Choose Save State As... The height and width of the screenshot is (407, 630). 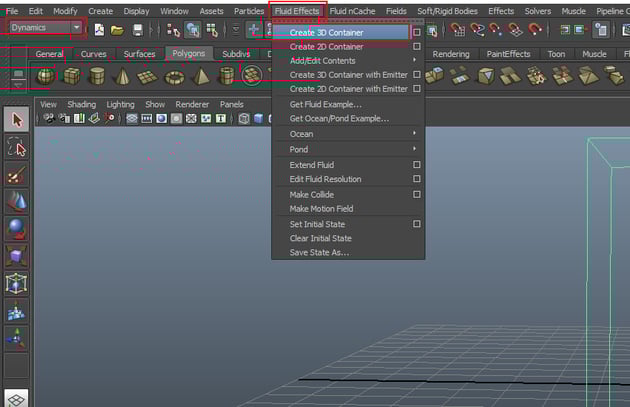point(319,252)
